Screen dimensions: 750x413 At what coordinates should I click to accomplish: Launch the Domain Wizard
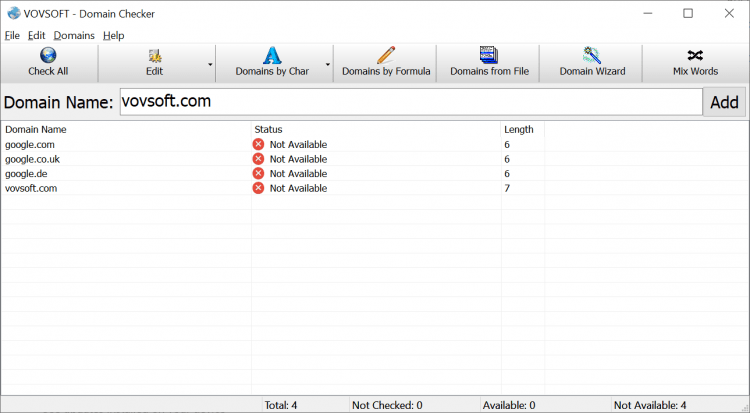pos(592,56)
